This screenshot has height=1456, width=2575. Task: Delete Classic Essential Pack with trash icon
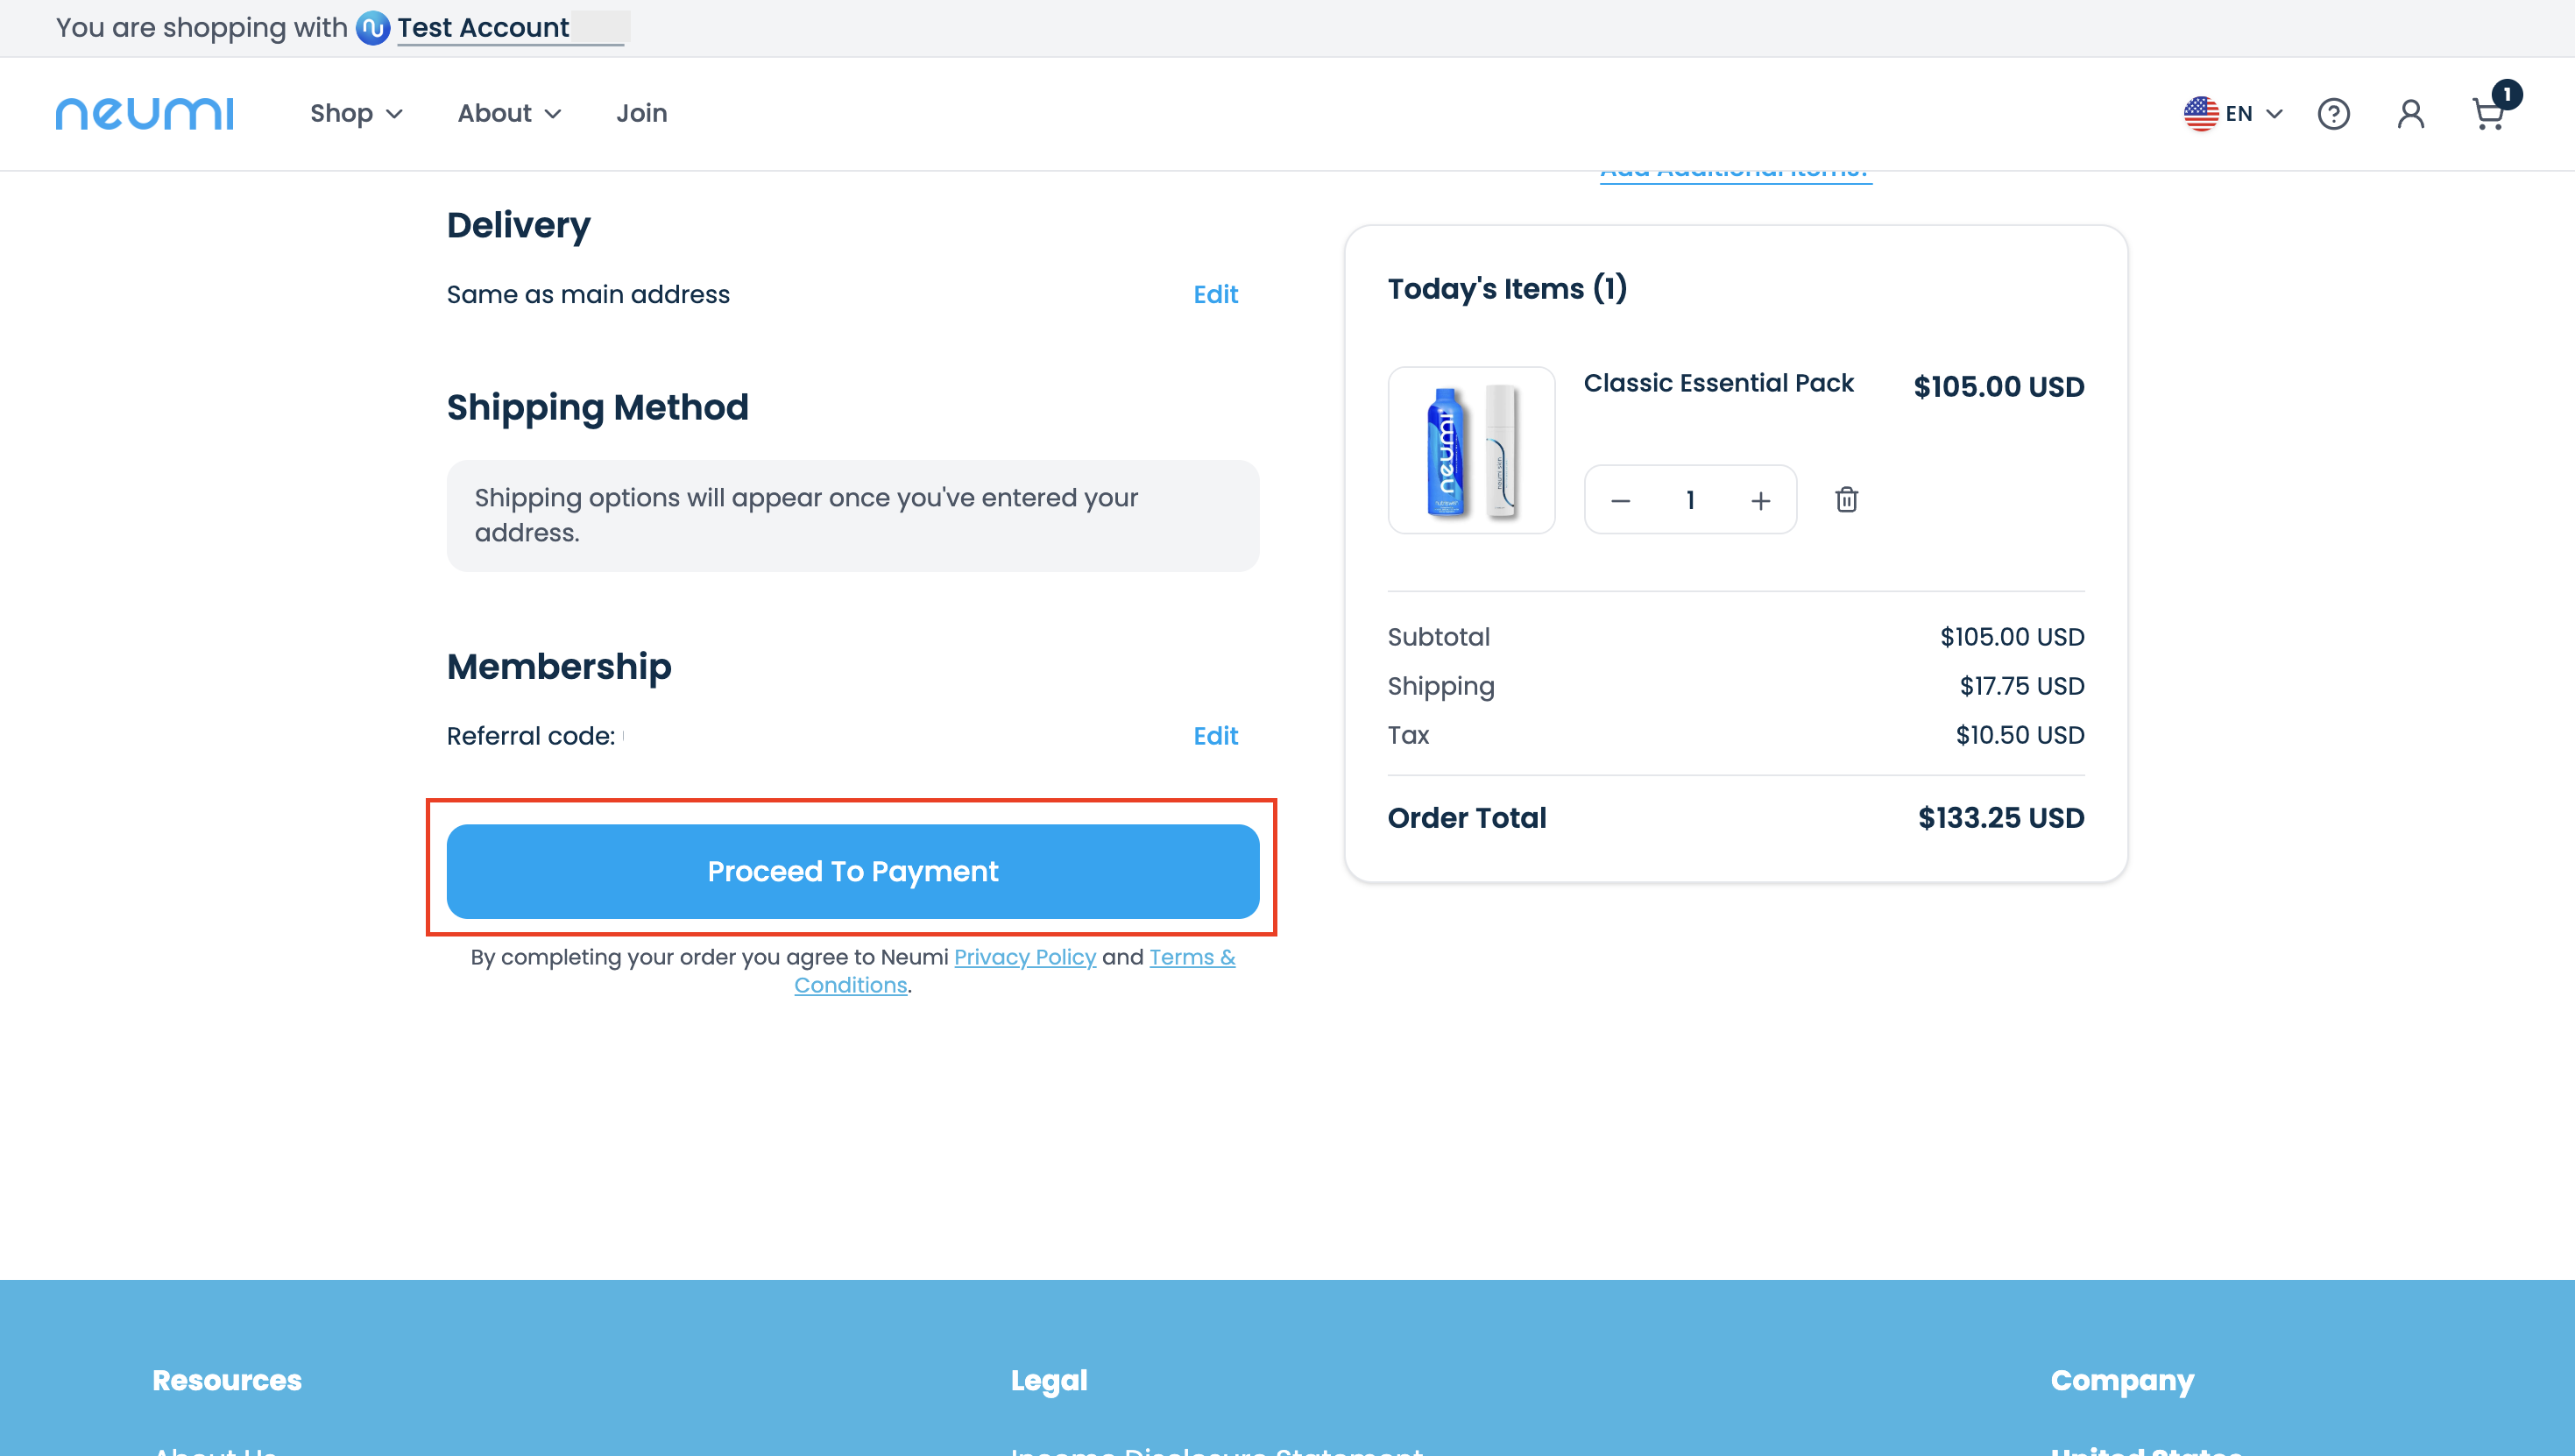coord(1846,499)
